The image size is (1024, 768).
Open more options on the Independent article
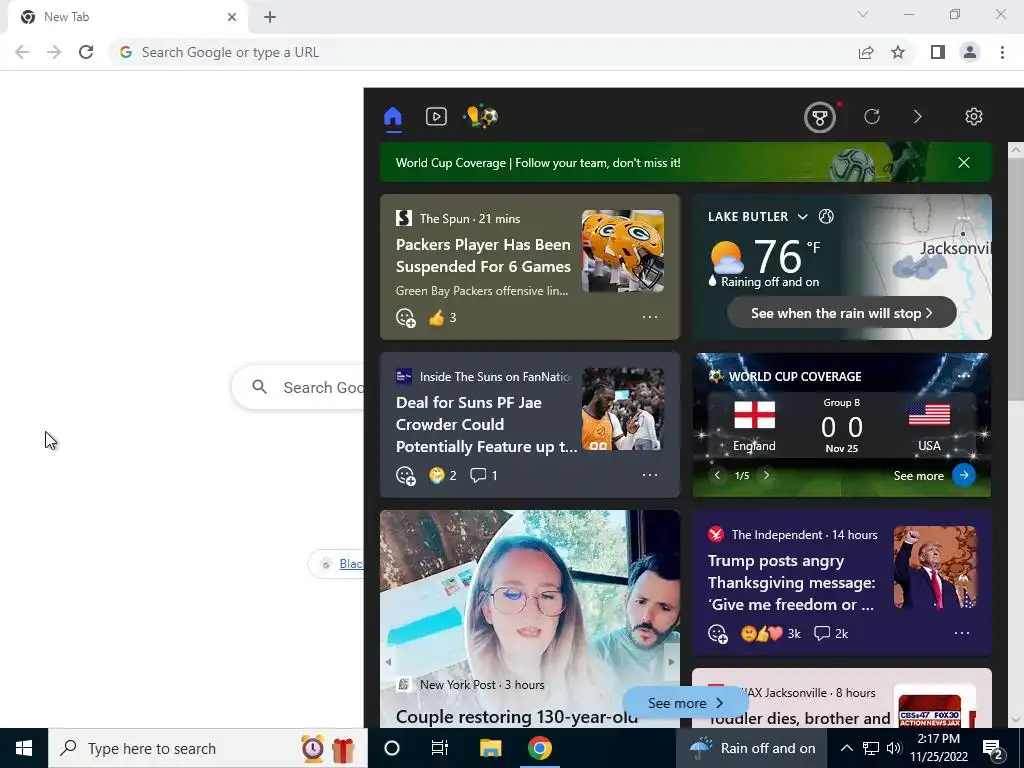coord(962,633)
